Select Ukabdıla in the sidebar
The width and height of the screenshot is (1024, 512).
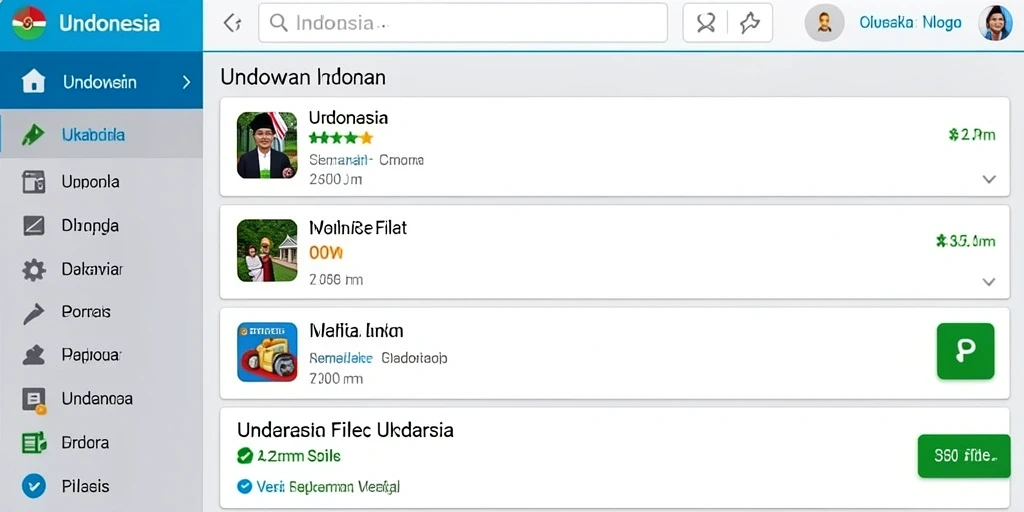(x=93, y=135)
